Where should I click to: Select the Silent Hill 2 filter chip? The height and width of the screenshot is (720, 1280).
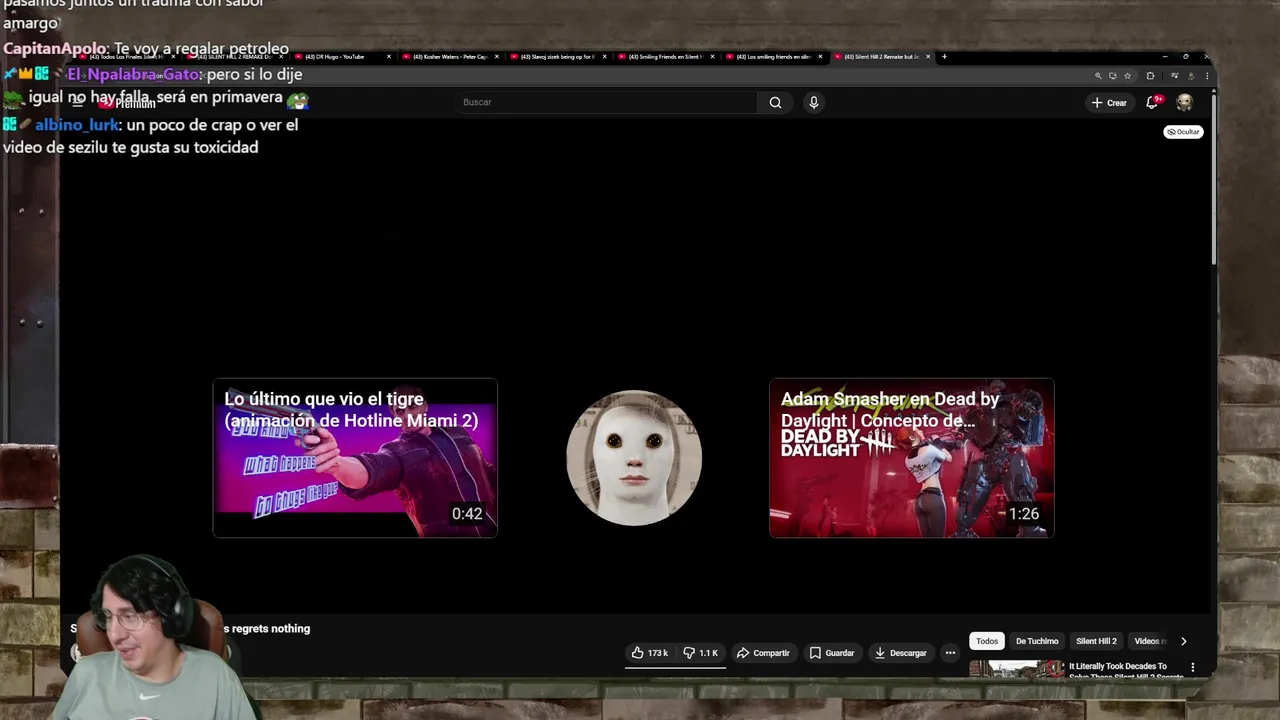click(x=1096, y=641)
